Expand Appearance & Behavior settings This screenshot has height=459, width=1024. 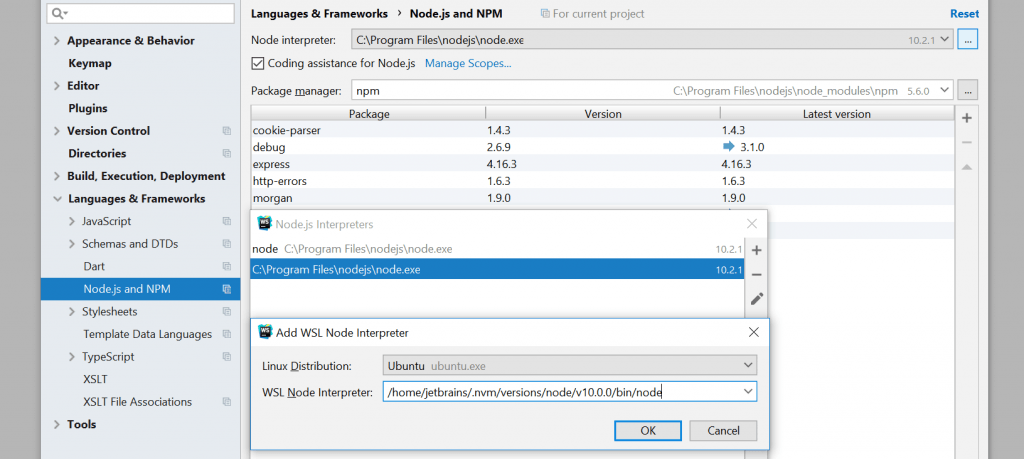[57, 40]
